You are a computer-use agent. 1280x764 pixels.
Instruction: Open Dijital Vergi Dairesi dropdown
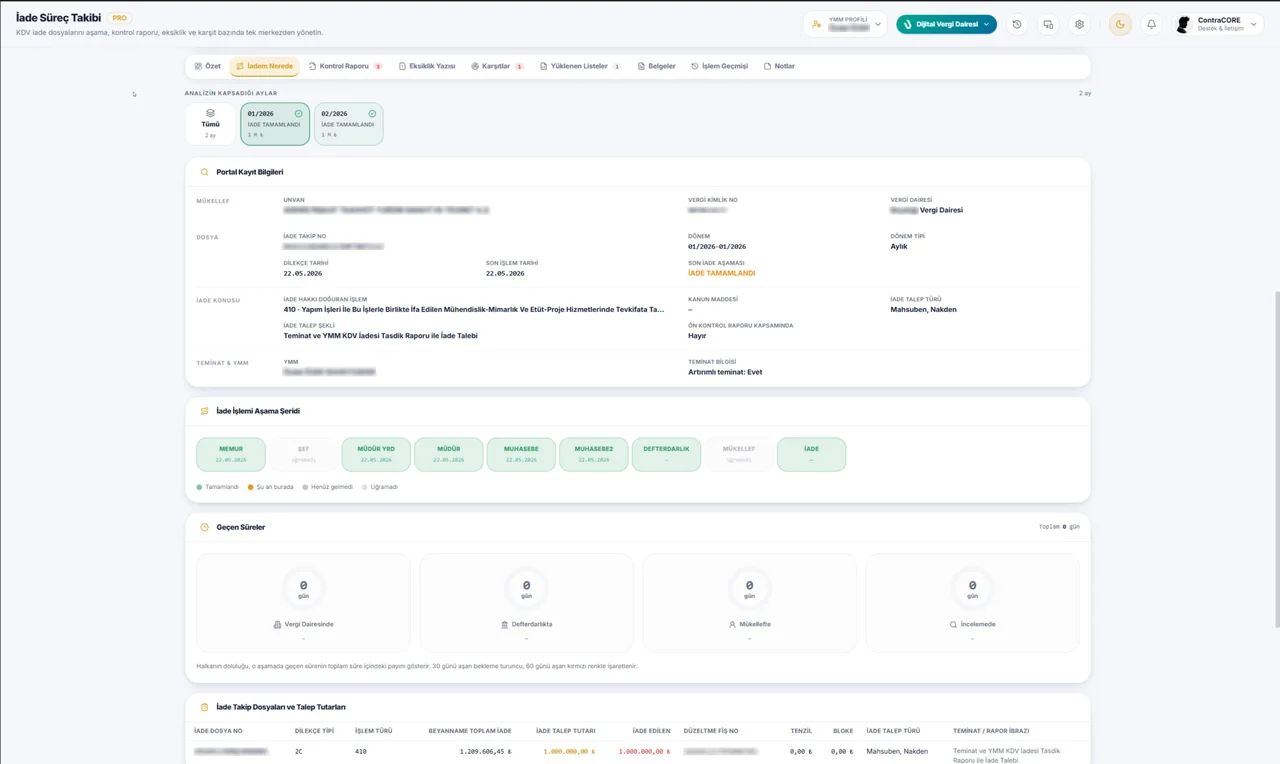[946, 24]
